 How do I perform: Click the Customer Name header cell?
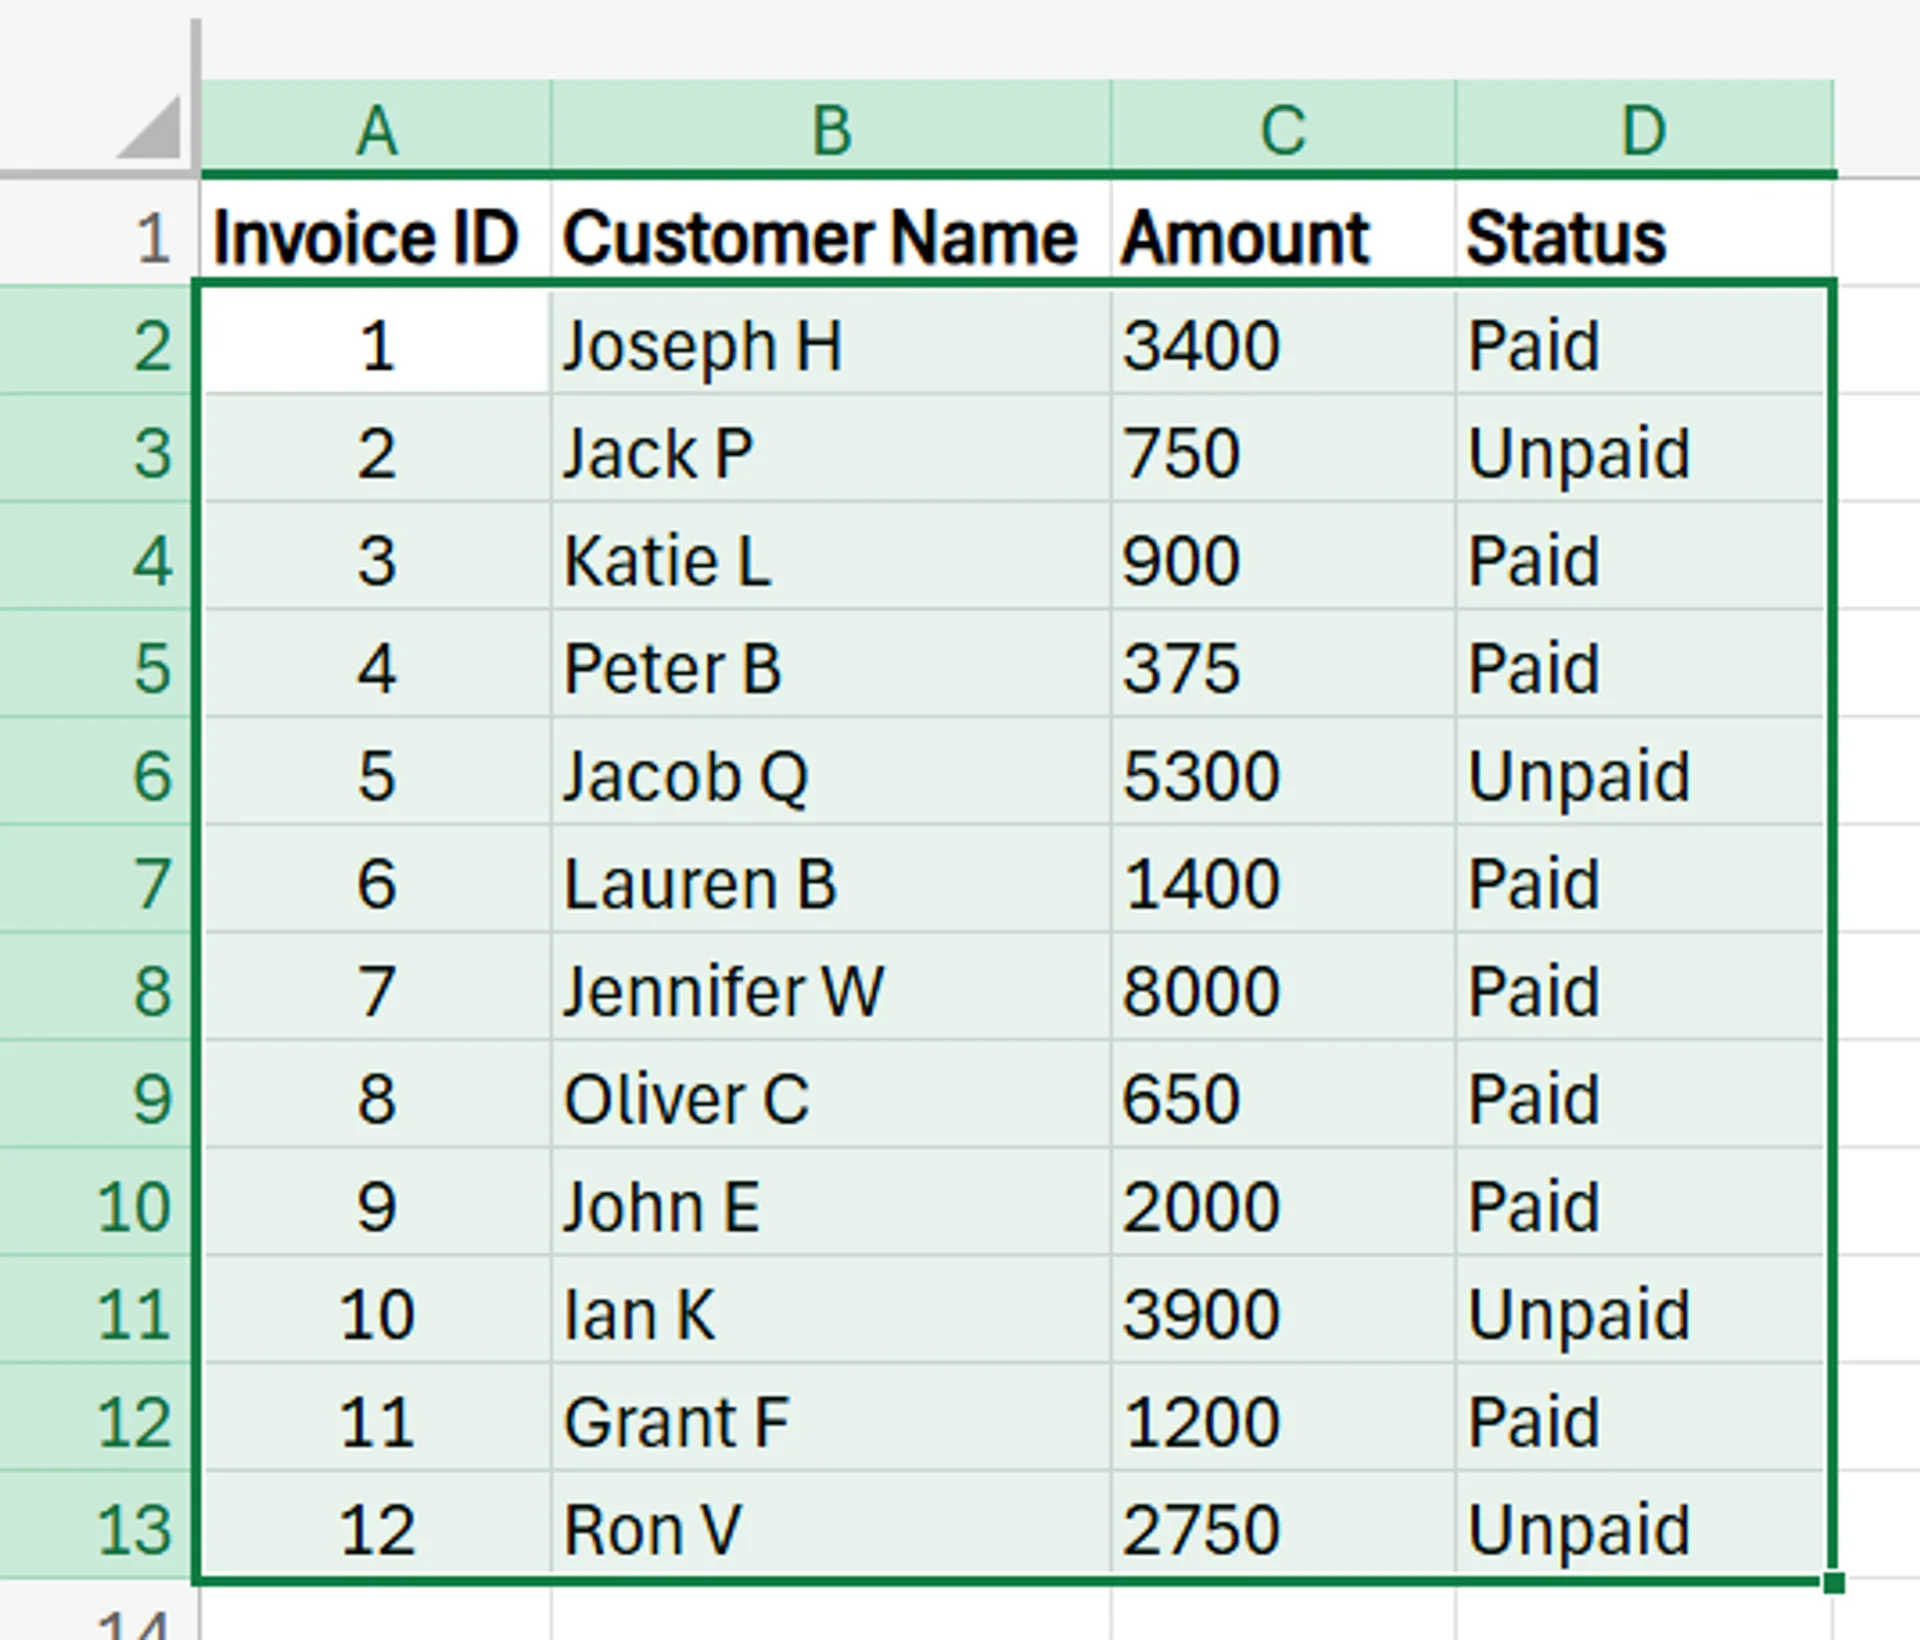point(820,232)
